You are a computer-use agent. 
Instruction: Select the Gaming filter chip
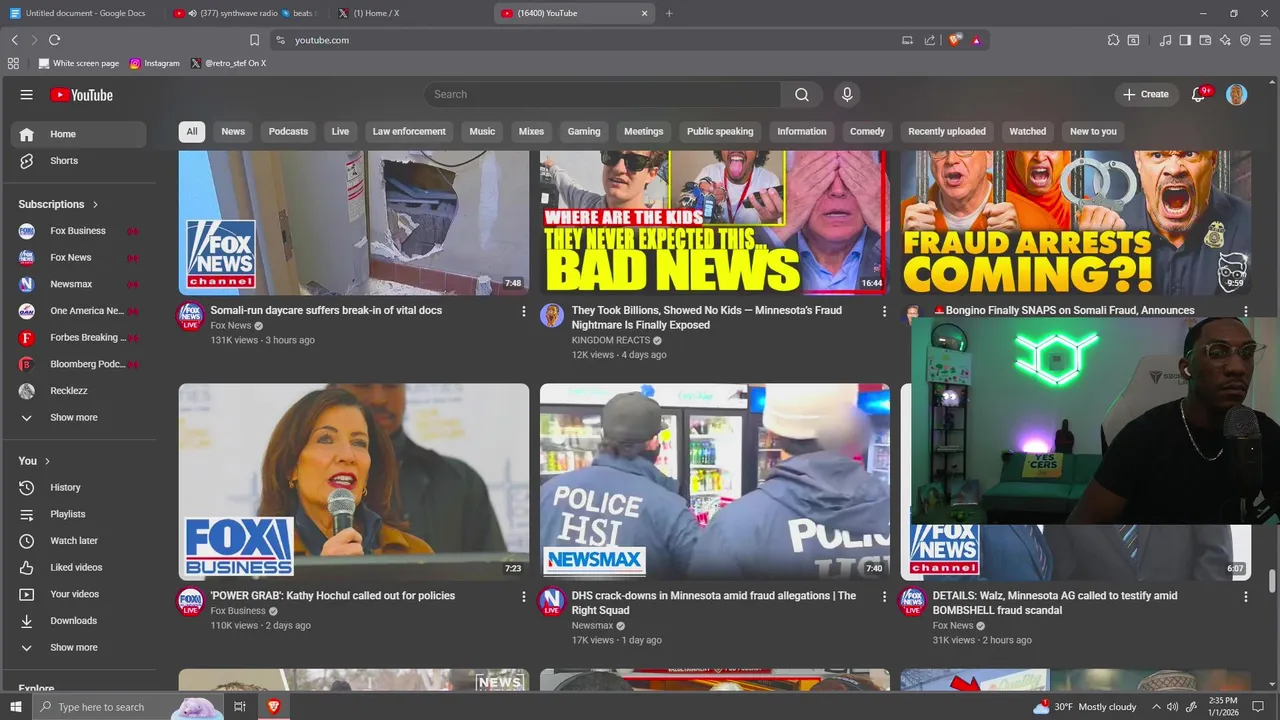coord(584,131)
